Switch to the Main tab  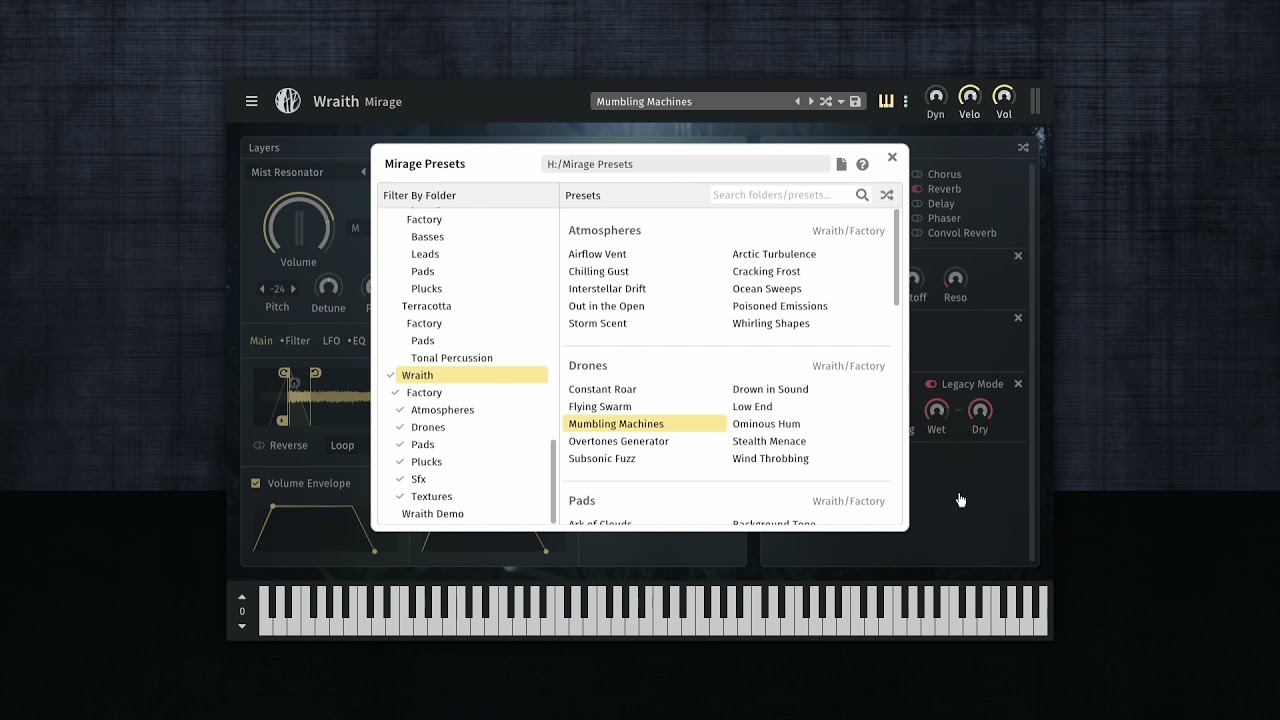(261, 341)
